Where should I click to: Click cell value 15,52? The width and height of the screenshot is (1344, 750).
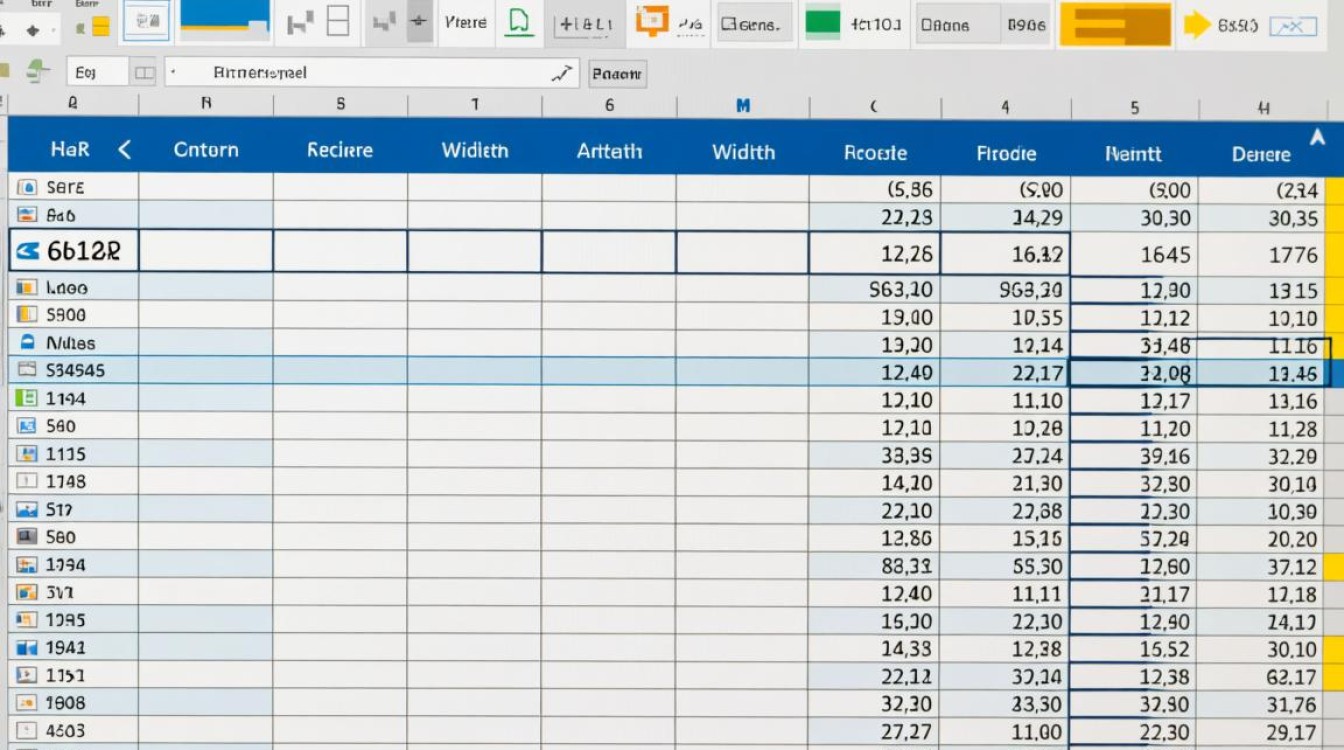tap(1165, 649)
